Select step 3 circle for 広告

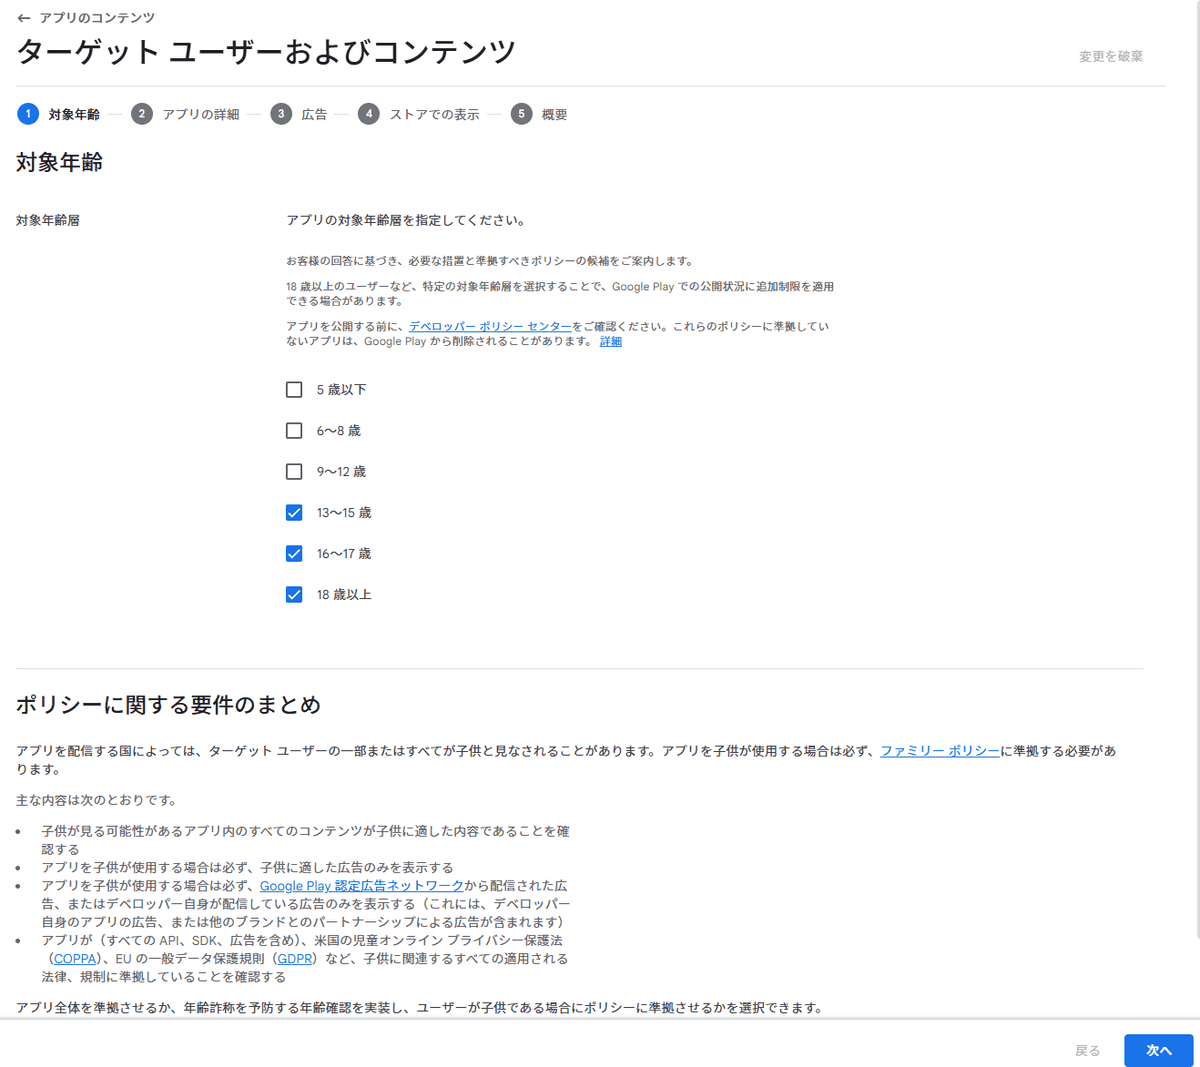281,114
